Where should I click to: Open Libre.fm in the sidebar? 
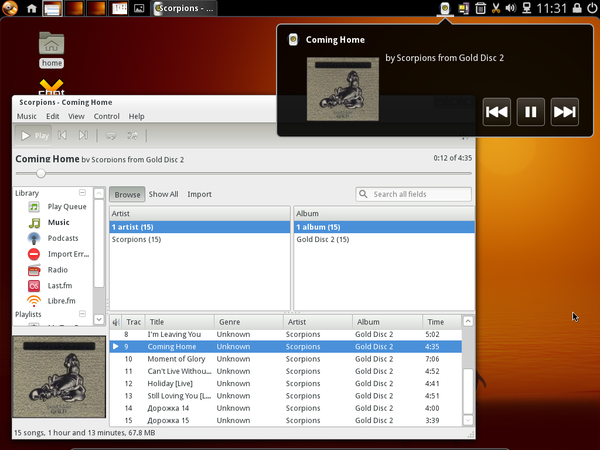(51, 301)
